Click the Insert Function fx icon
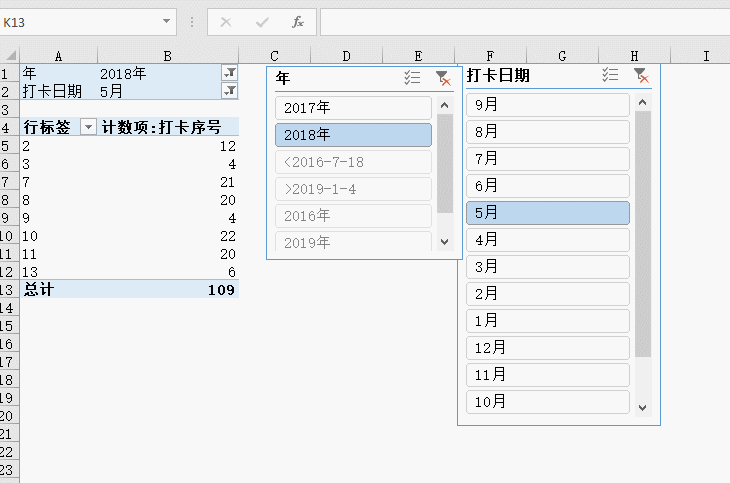Image resolution: width=730 pixels, height=483 pixels. coord(297,22)
